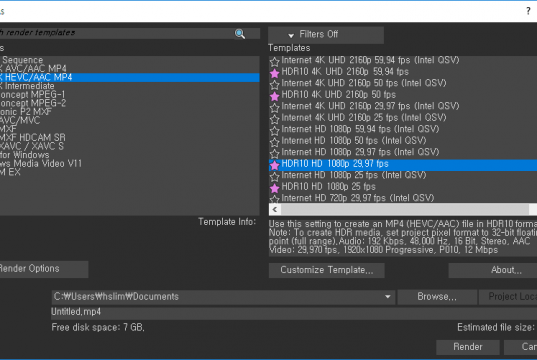Toggle star for Internet HD 1080p 29.97 fps (Intel QSV)
Viewport: 537px width, 360px height.
tap(274, 153)
